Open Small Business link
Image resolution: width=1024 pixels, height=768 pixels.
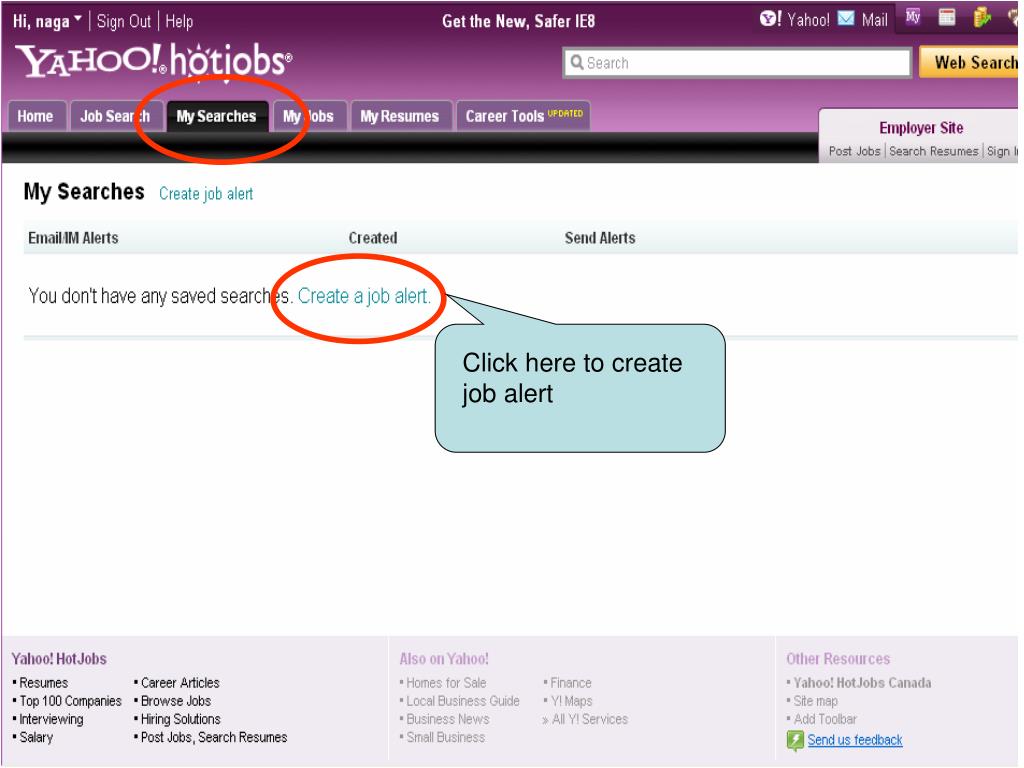(x=445, y=737)
